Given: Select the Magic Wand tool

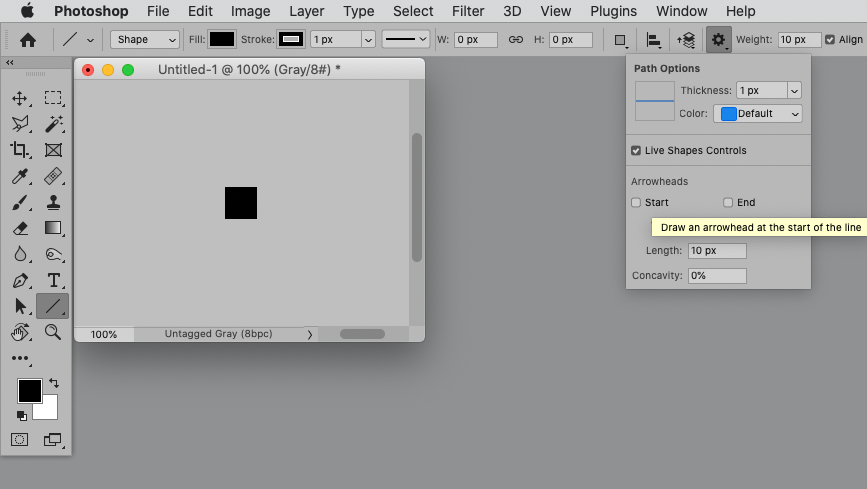Looking at the screenshot, I should point(53,124).
